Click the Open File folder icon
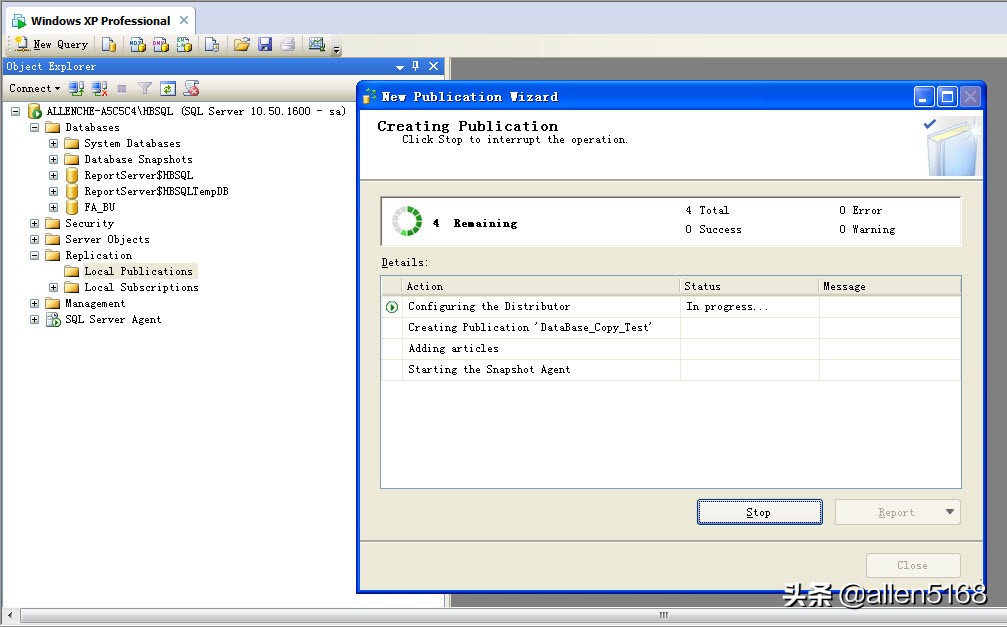 click(241, 44)
